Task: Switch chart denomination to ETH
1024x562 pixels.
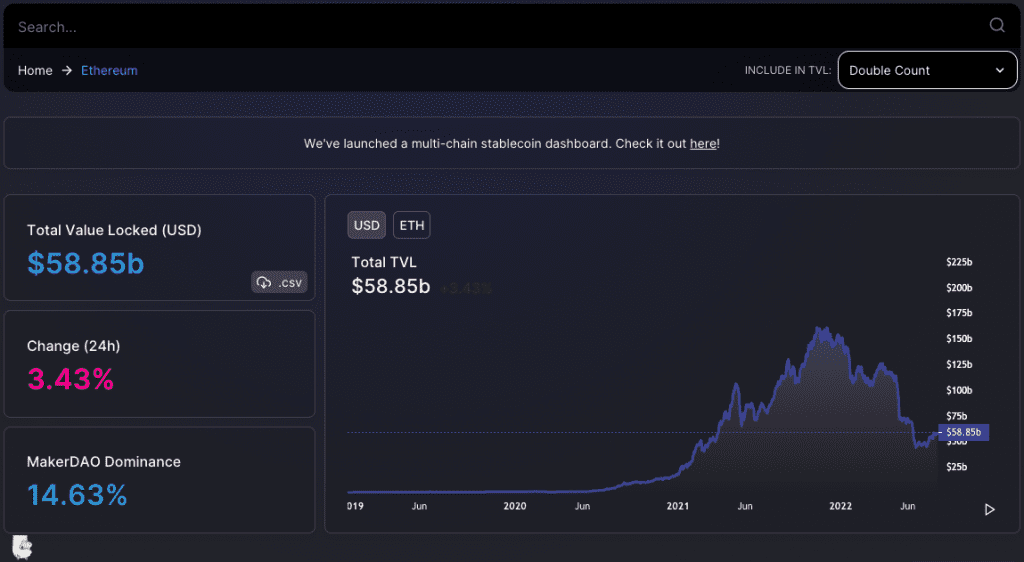Action: (x=411, y=225)
